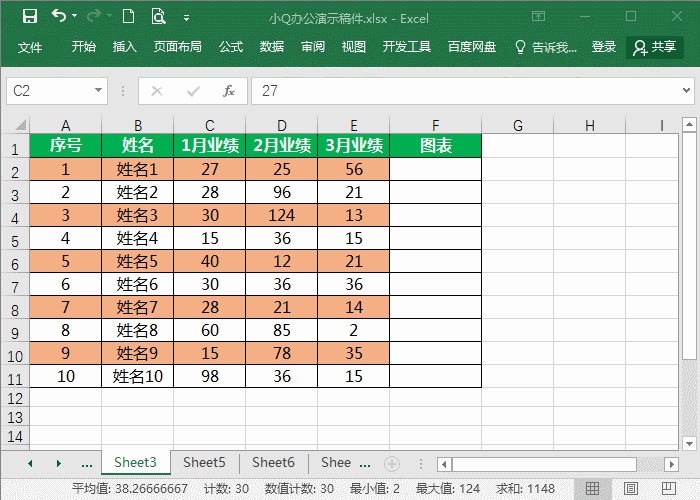
Task: Click horizontal scrollbar left arrow
Action: pos(444,464)
